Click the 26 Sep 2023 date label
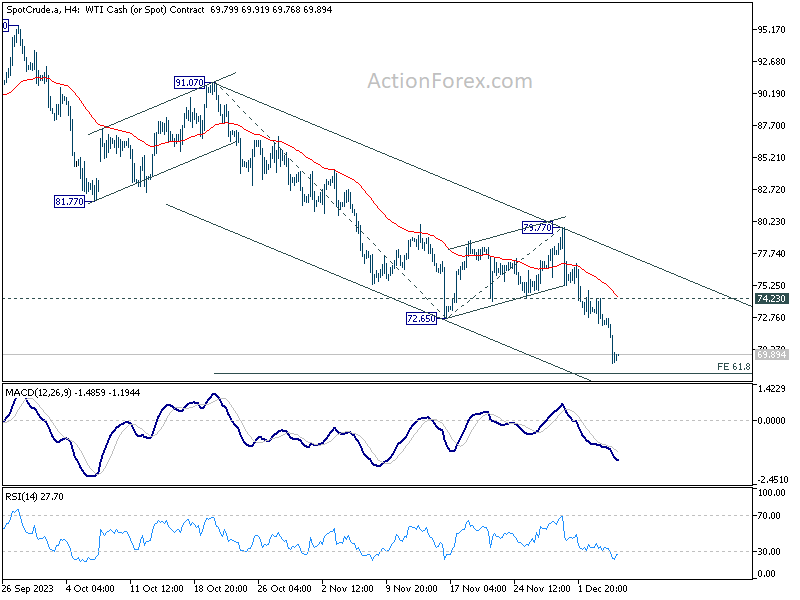Screen dimensions: 800x600 coord(28,588)
